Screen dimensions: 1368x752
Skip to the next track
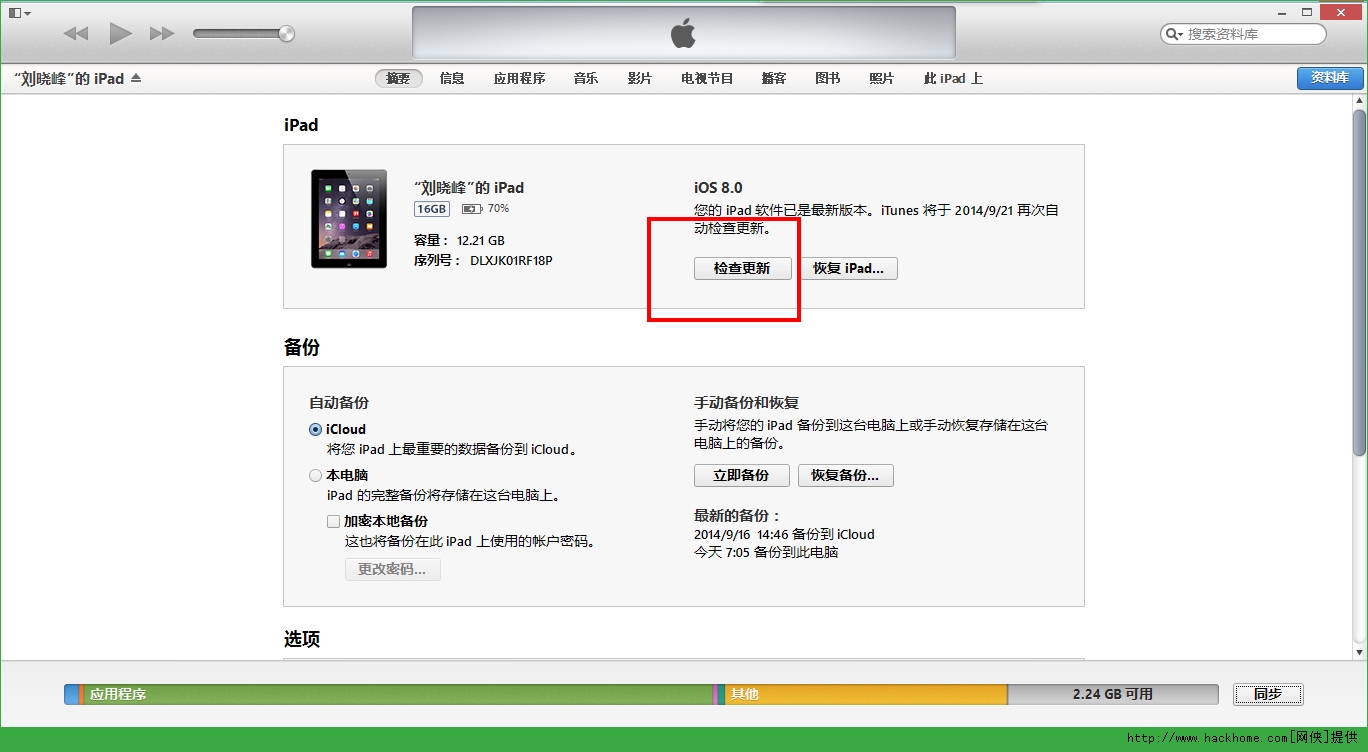click(x=162, y=34)
